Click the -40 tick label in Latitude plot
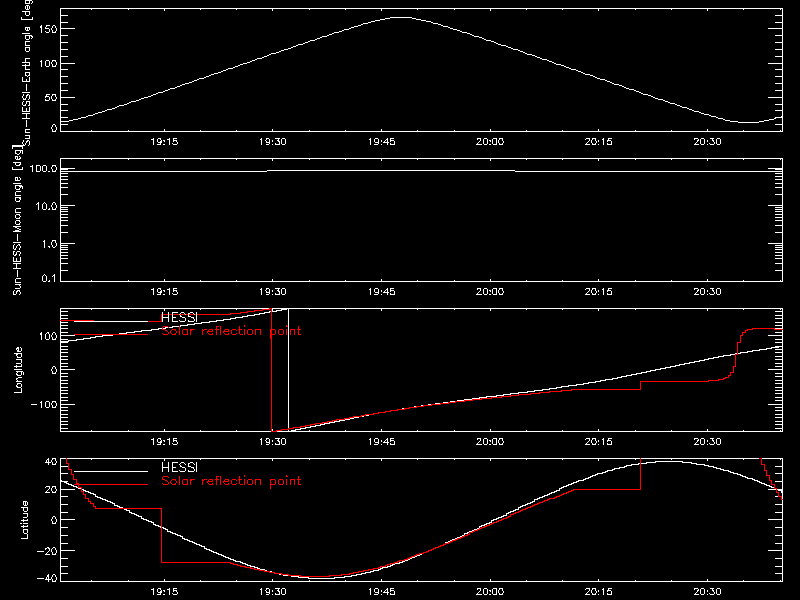The width and height of the screenshot is (800, 600). tap(47, 579)
